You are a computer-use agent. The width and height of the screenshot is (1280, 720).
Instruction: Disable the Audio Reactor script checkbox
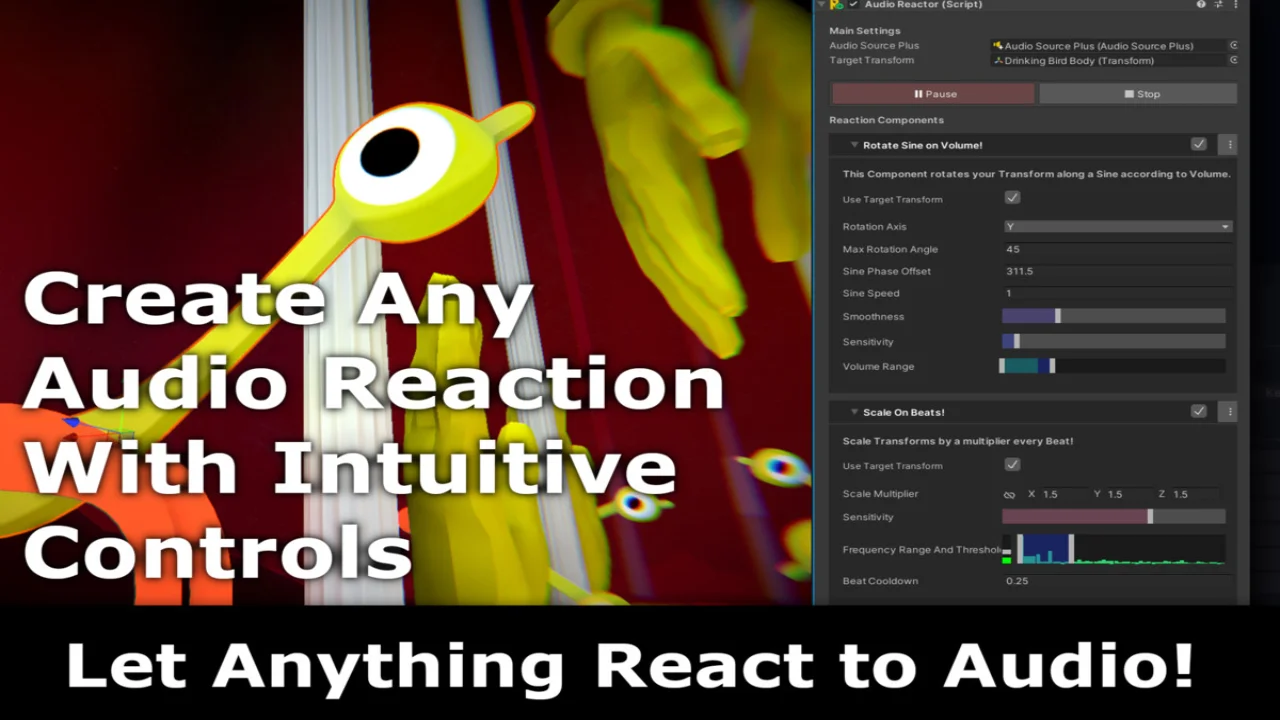tap(853, 5)
